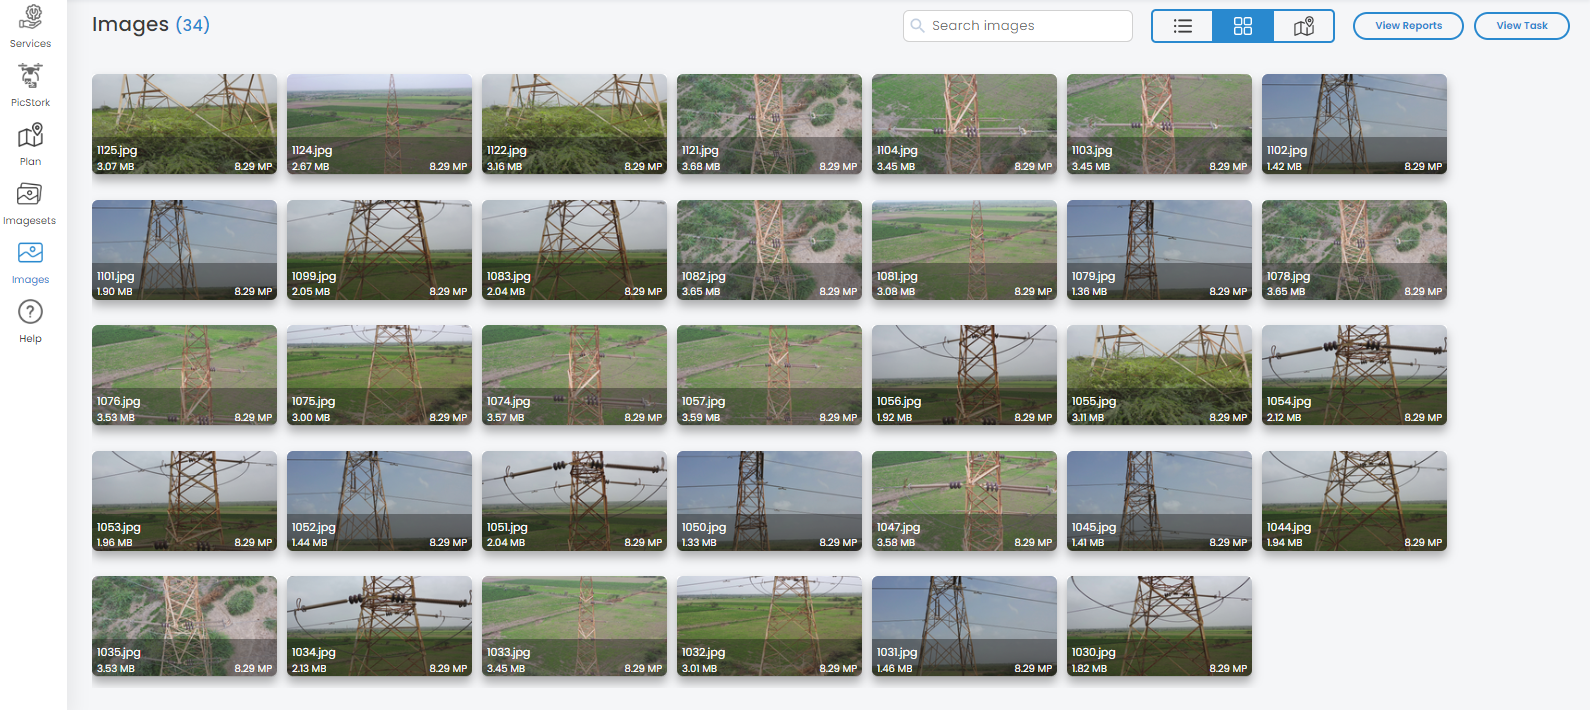Viewport: 1591px width, 710px height.
Task: Click the 1052.jpg image card
Action: pos(379,501)
